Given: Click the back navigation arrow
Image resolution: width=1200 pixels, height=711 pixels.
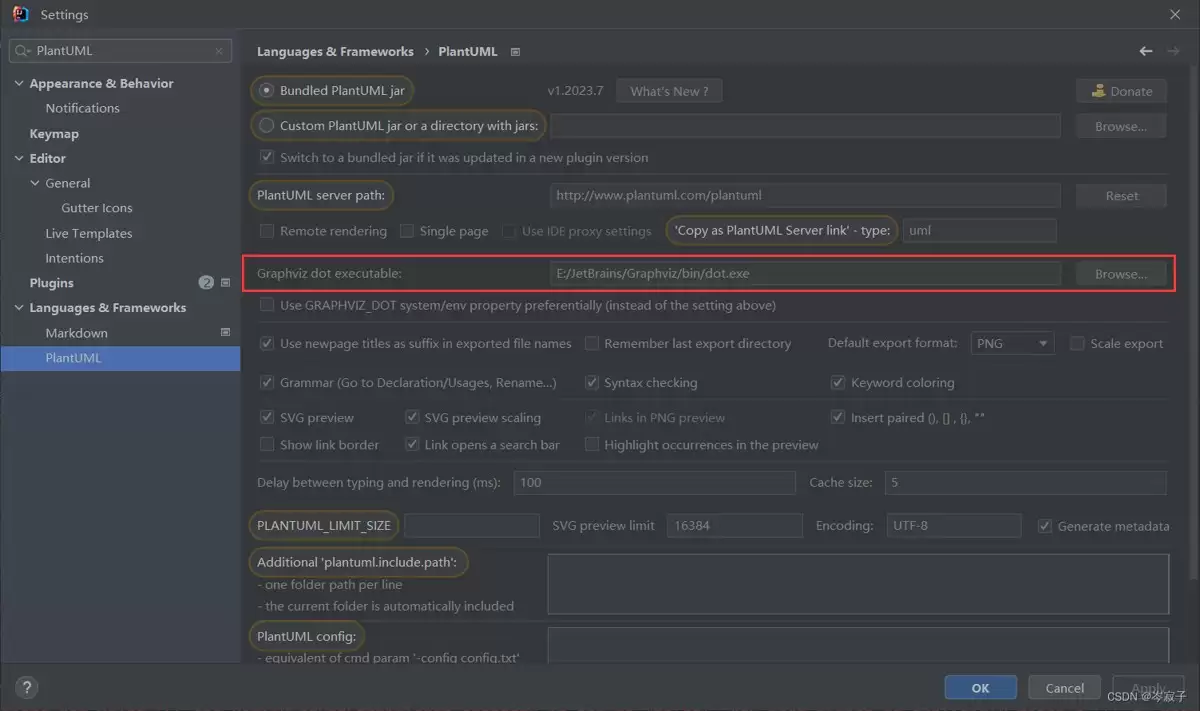Looking at the screenshot, I should tap(1146, 51).
